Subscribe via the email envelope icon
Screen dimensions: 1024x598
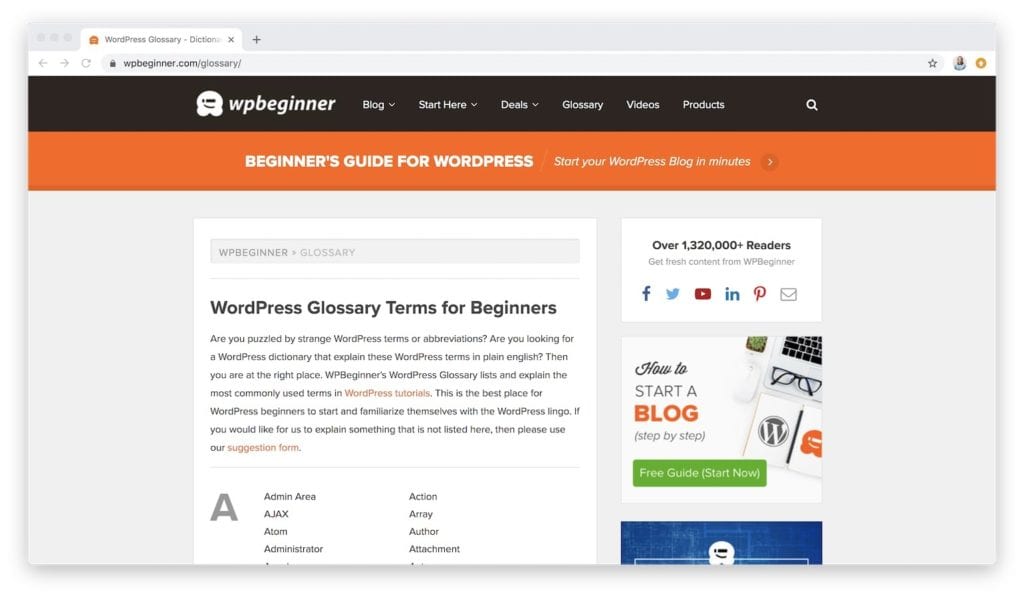click(x=788, y=294)
